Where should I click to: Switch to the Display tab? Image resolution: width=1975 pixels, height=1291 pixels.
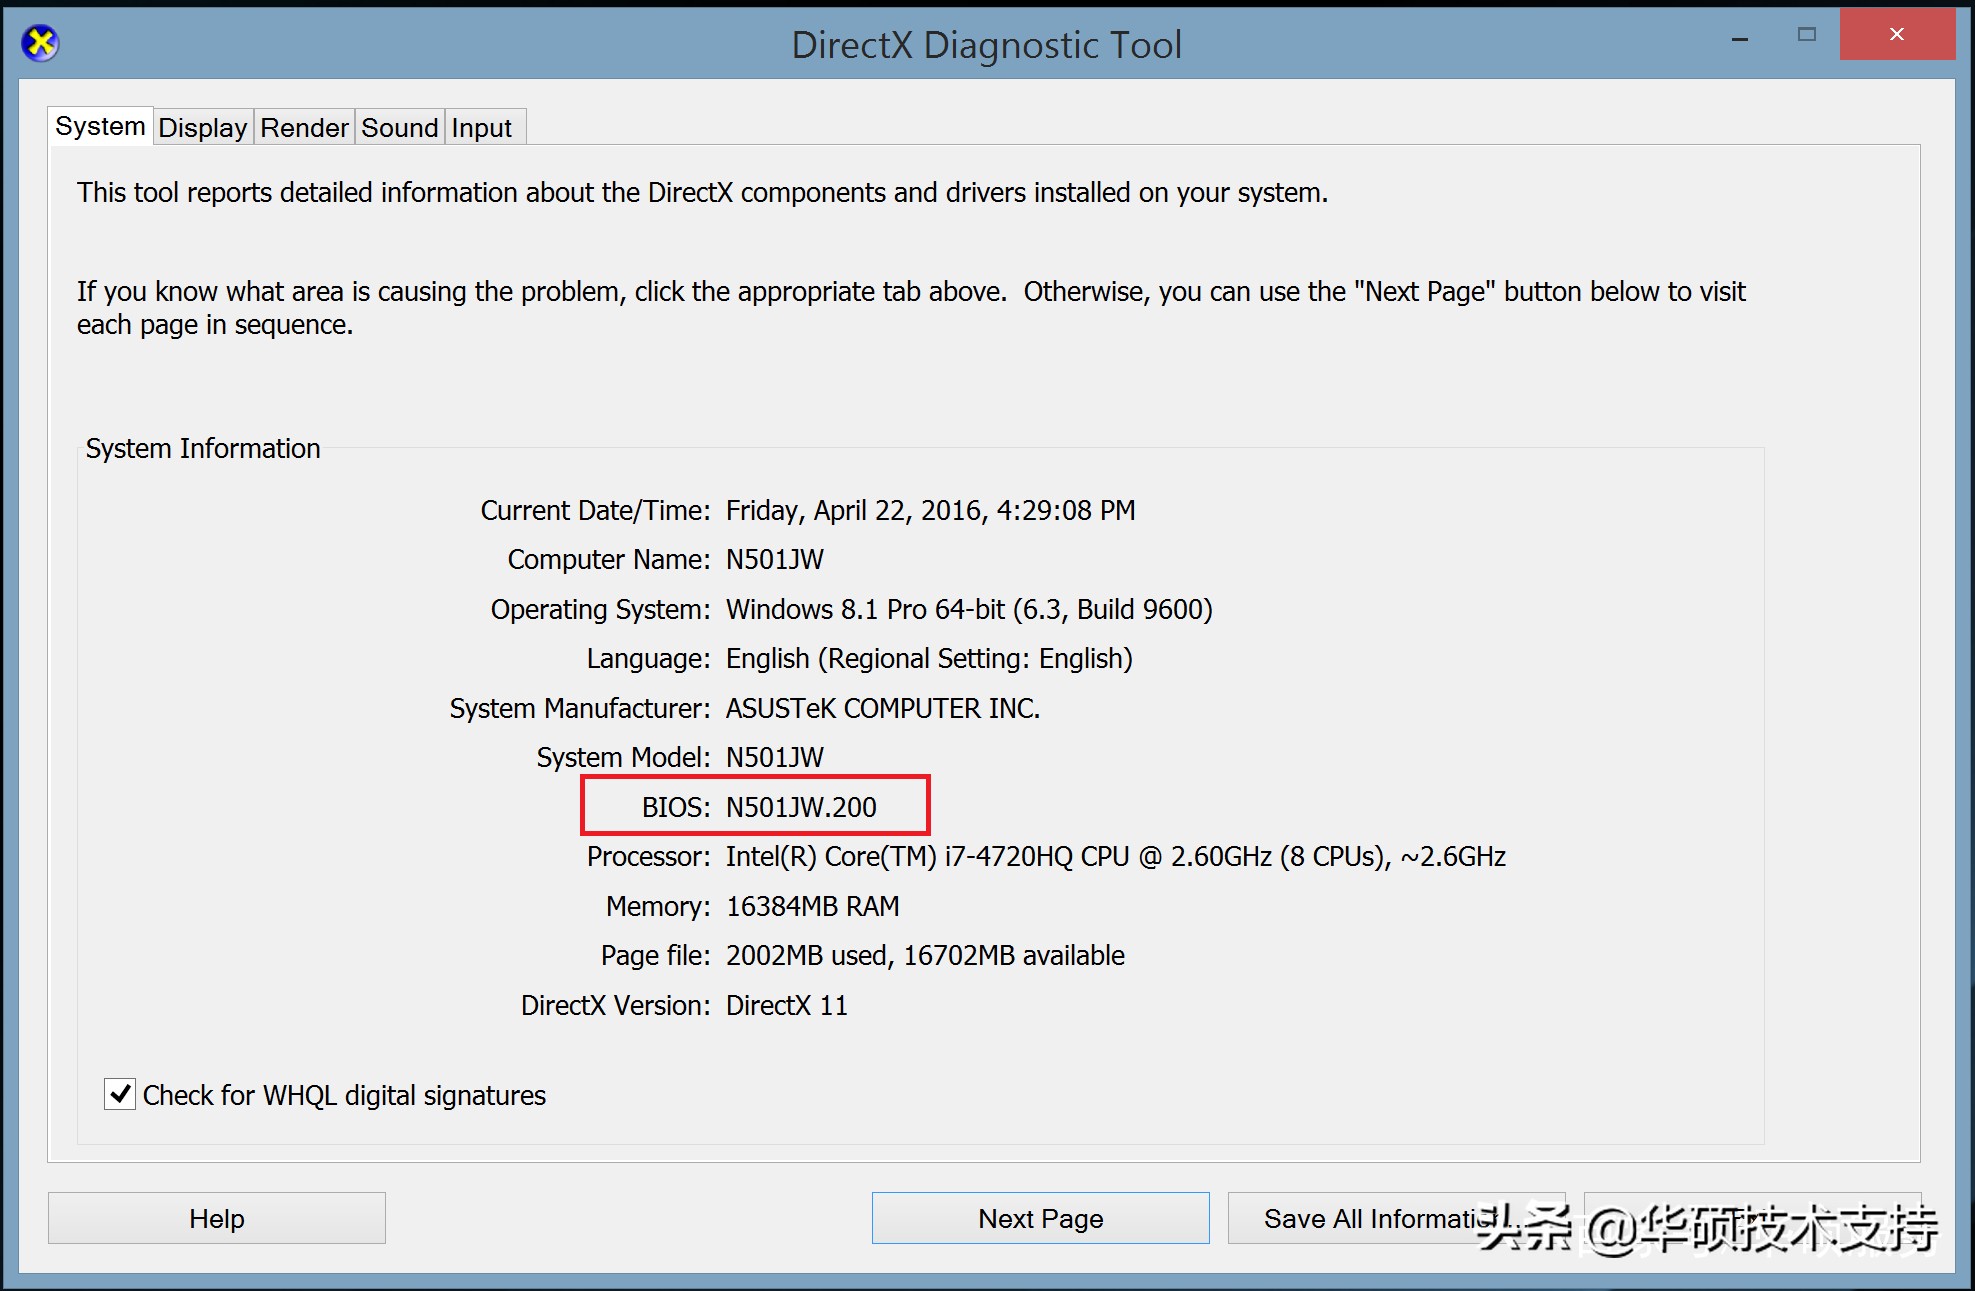tap(202, 128)
